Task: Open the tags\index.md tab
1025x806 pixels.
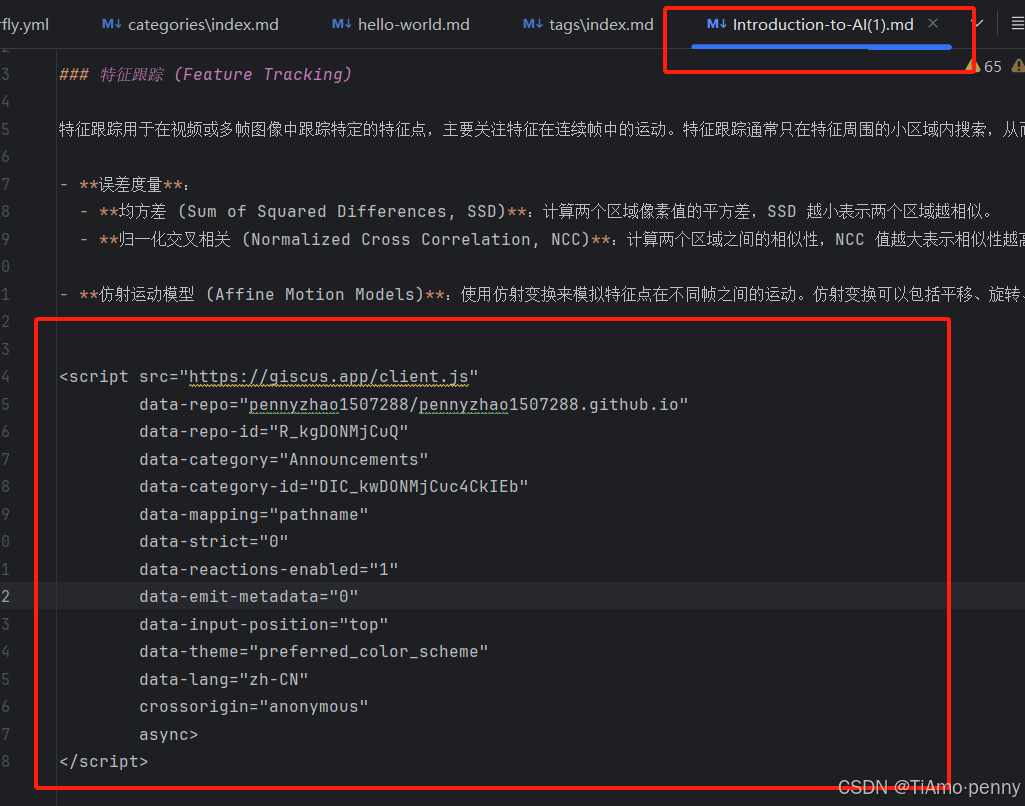Action: pos(601,25)
